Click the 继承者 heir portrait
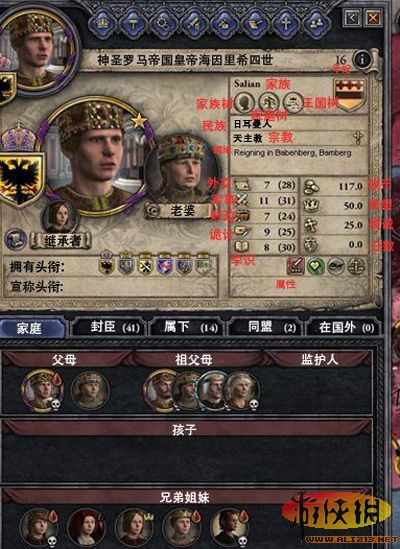Screen dimensions: 400x549 (x=60, y=217)
